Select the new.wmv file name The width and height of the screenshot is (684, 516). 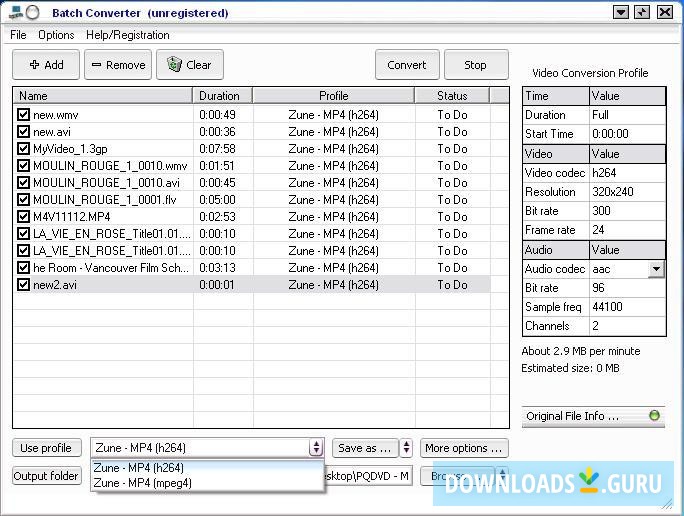(x=56, y=115)
